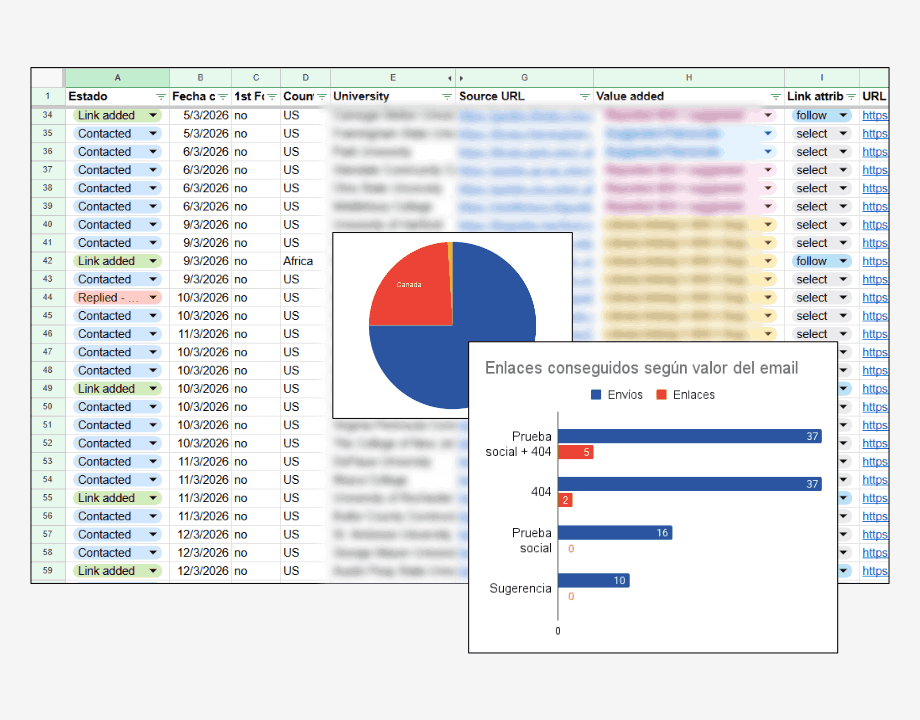Open the Value added column filter icon
This screenshot has width=920, height=720.
pyautogui.click(x=776, y=97)
